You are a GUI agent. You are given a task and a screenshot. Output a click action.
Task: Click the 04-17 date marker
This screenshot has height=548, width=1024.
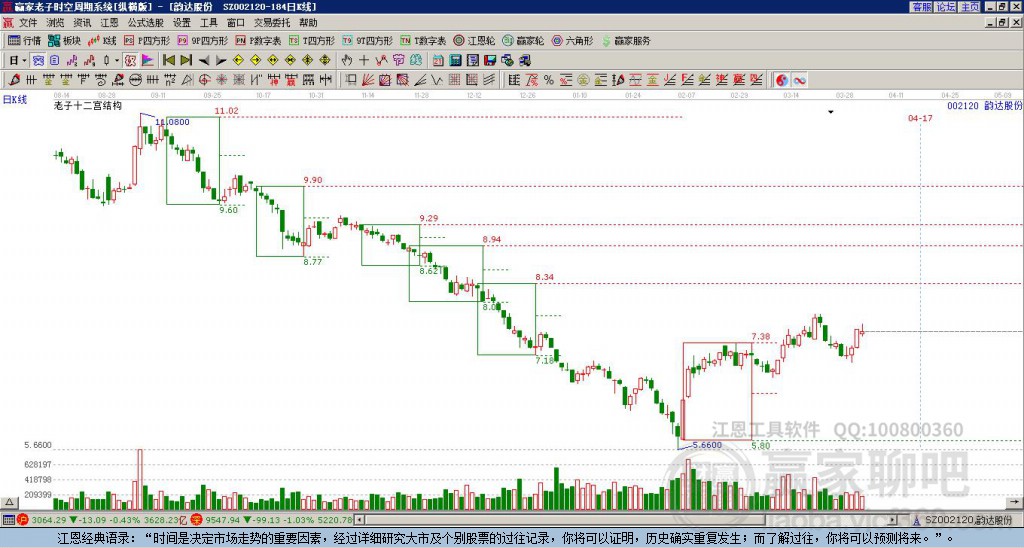pos(920,118)
